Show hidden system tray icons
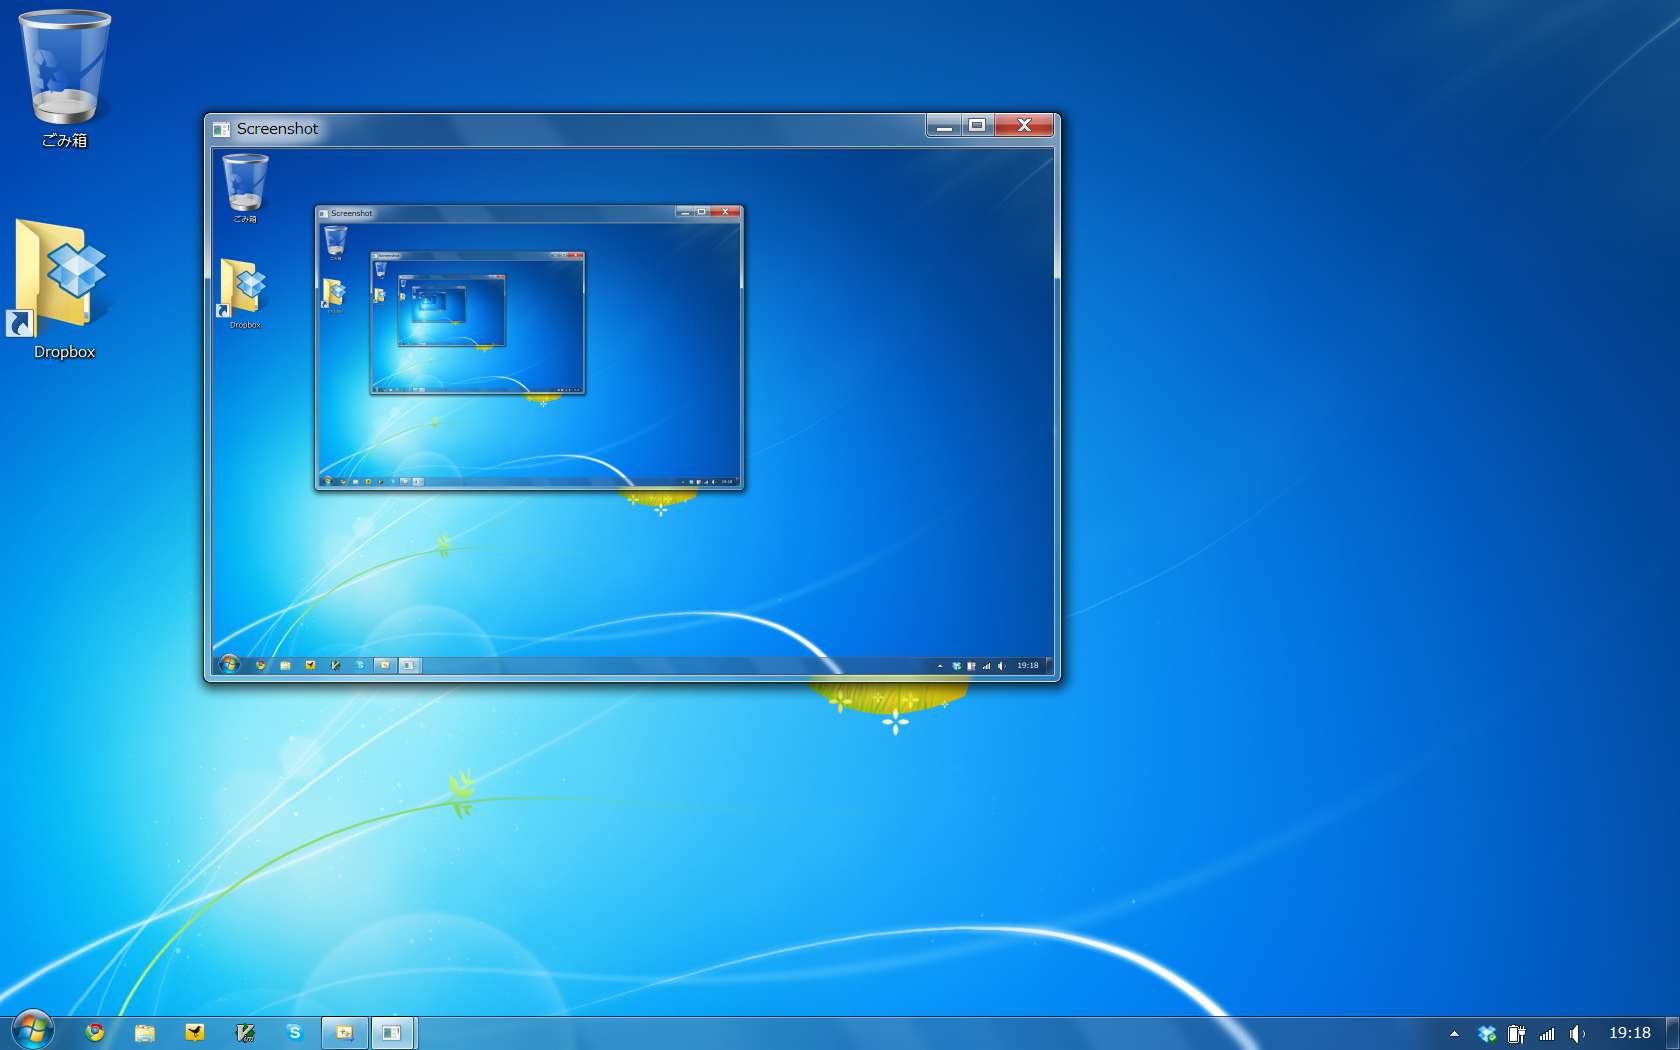Viewport: 1680px width, 1050px height. [1454, 1034]
